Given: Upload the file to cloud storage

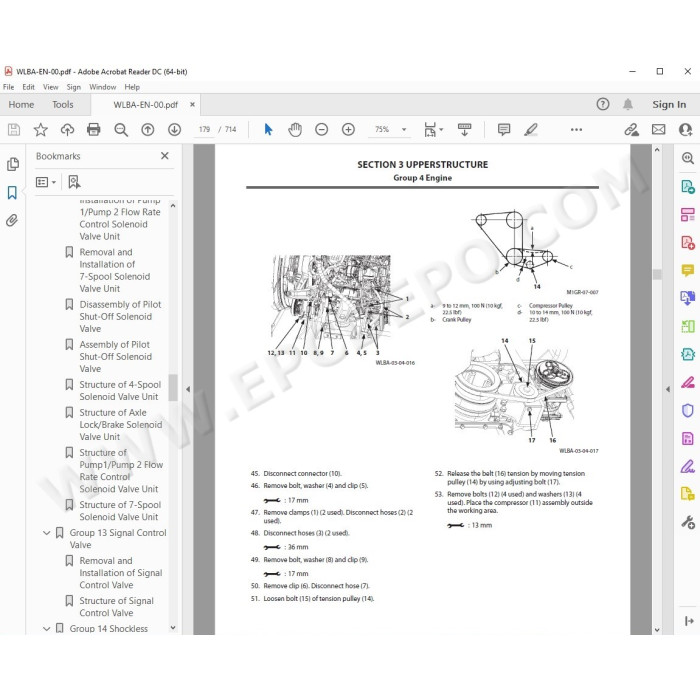Looking at the screenshot, I should 67,129.
